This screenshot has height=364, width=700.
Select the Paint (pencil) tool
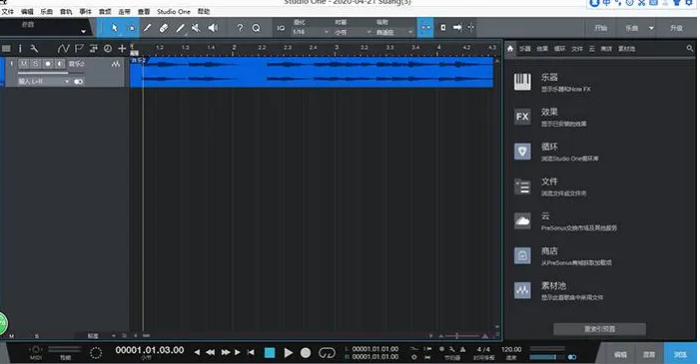(x=180, y=28)
